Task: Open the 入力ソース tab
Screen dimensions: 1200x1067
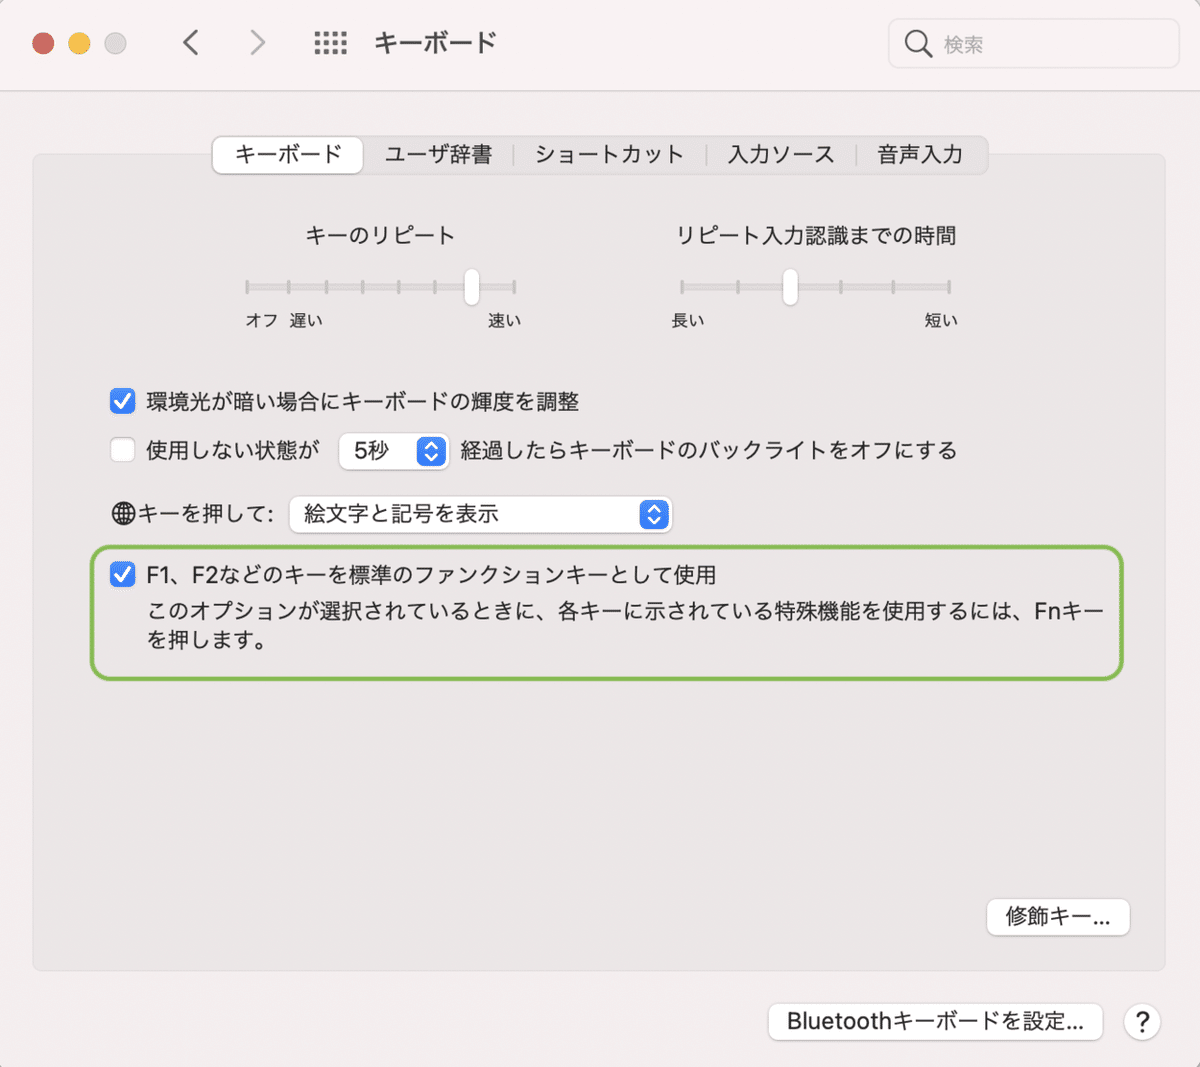Action: coord(781,155)
